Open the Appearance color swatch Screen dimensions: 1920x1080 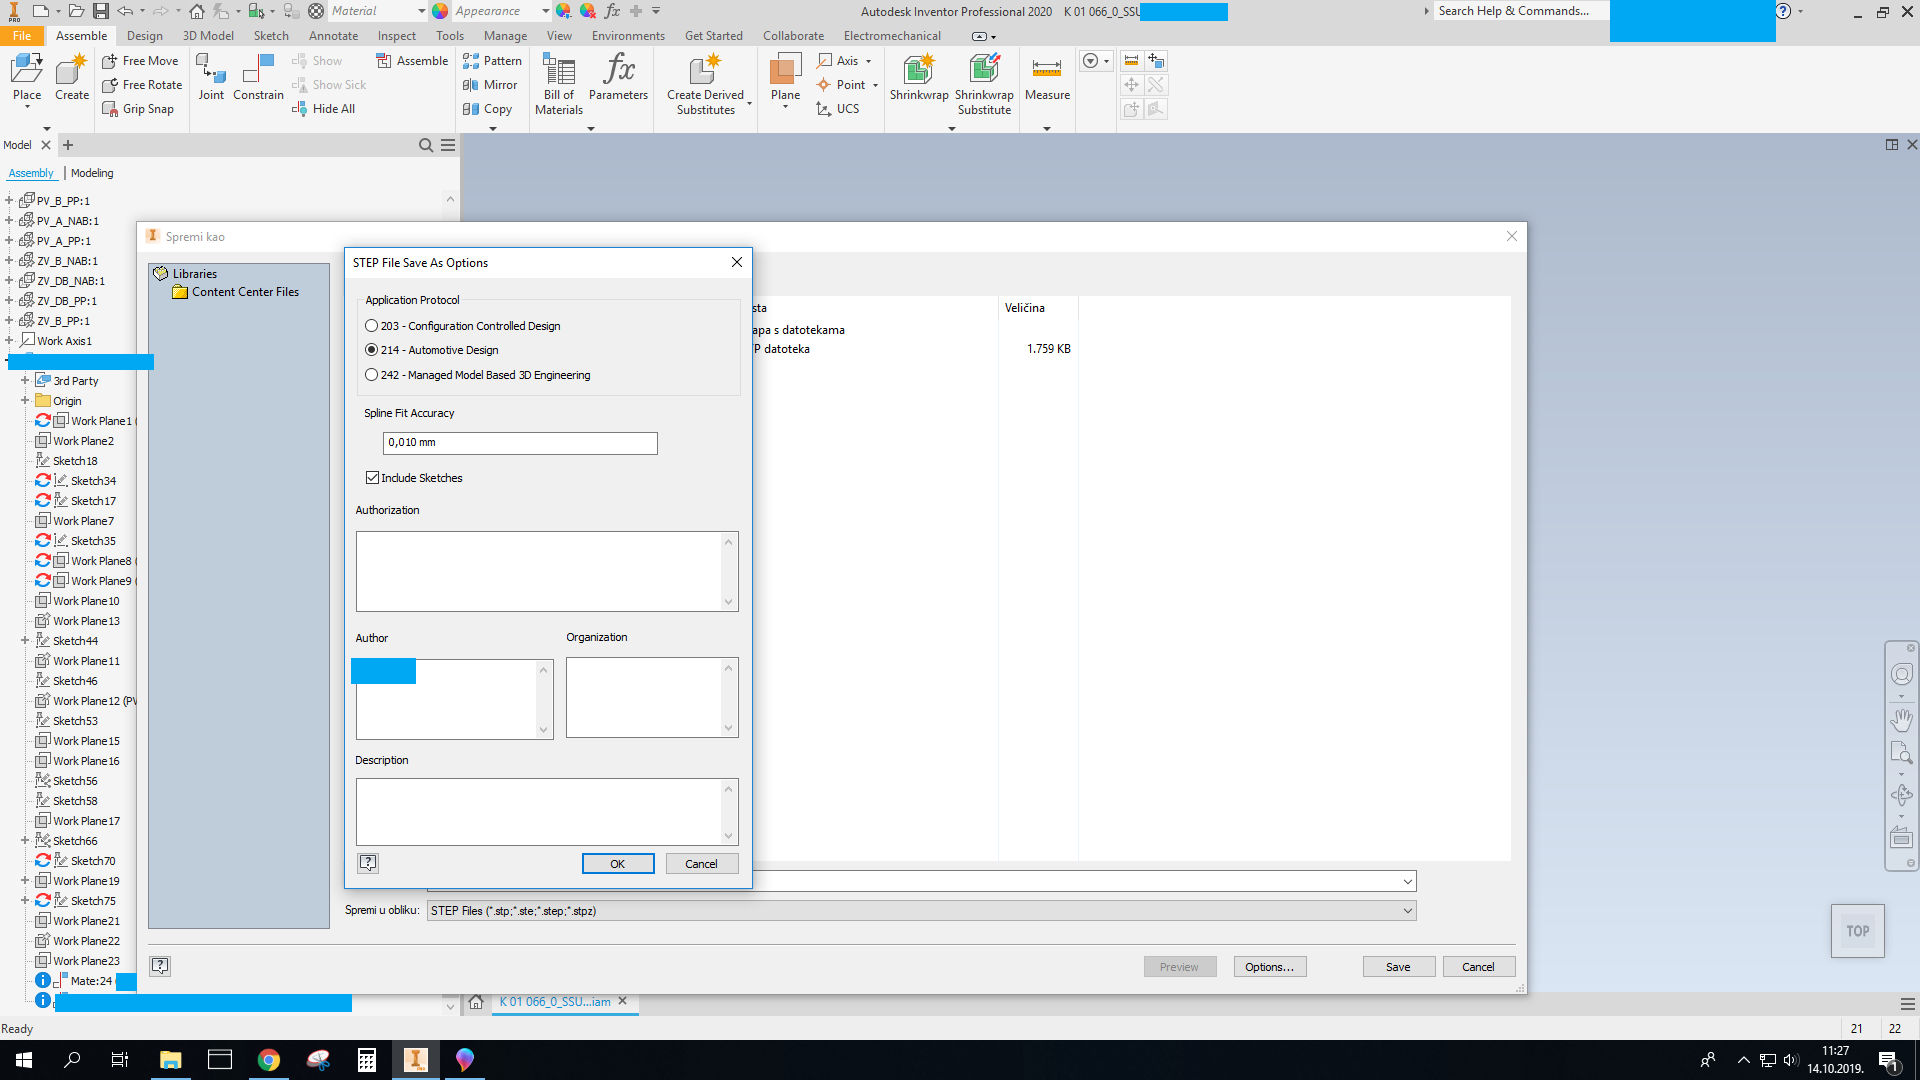pos(440,11)
